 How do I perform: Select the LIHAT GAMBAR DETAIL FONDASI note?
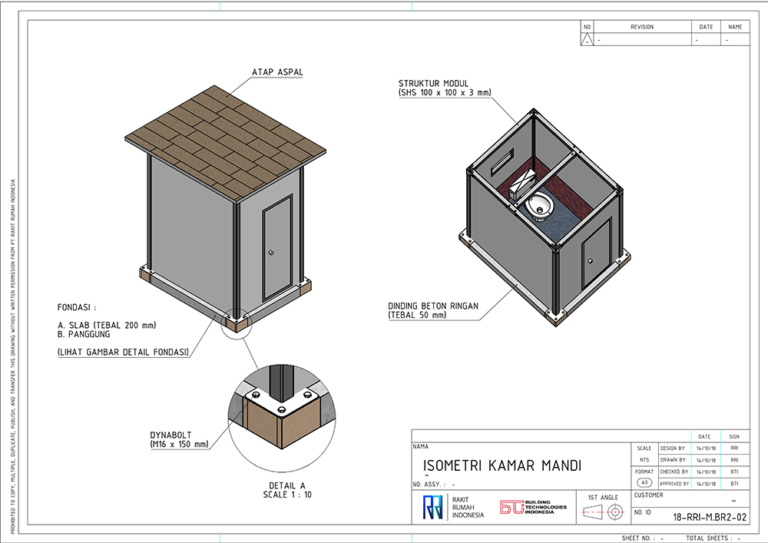[123, 353]
